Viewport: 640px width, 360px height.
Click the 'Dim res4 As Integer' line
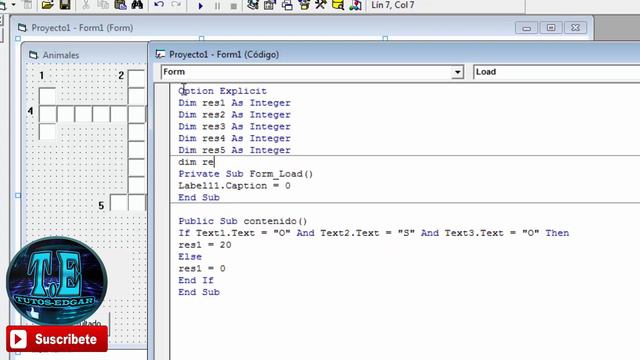click(x=234, y=138)
